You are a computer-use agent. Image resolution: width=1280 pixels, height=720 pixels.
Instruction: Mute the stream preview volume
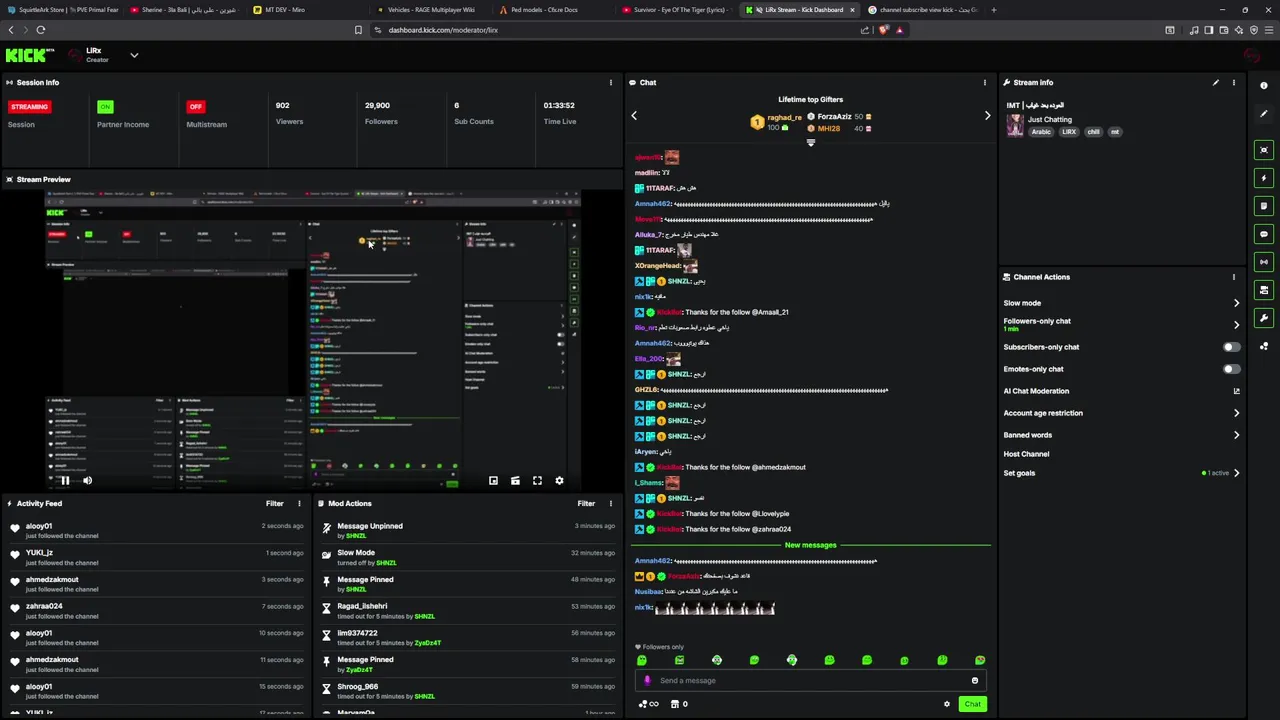87,481
